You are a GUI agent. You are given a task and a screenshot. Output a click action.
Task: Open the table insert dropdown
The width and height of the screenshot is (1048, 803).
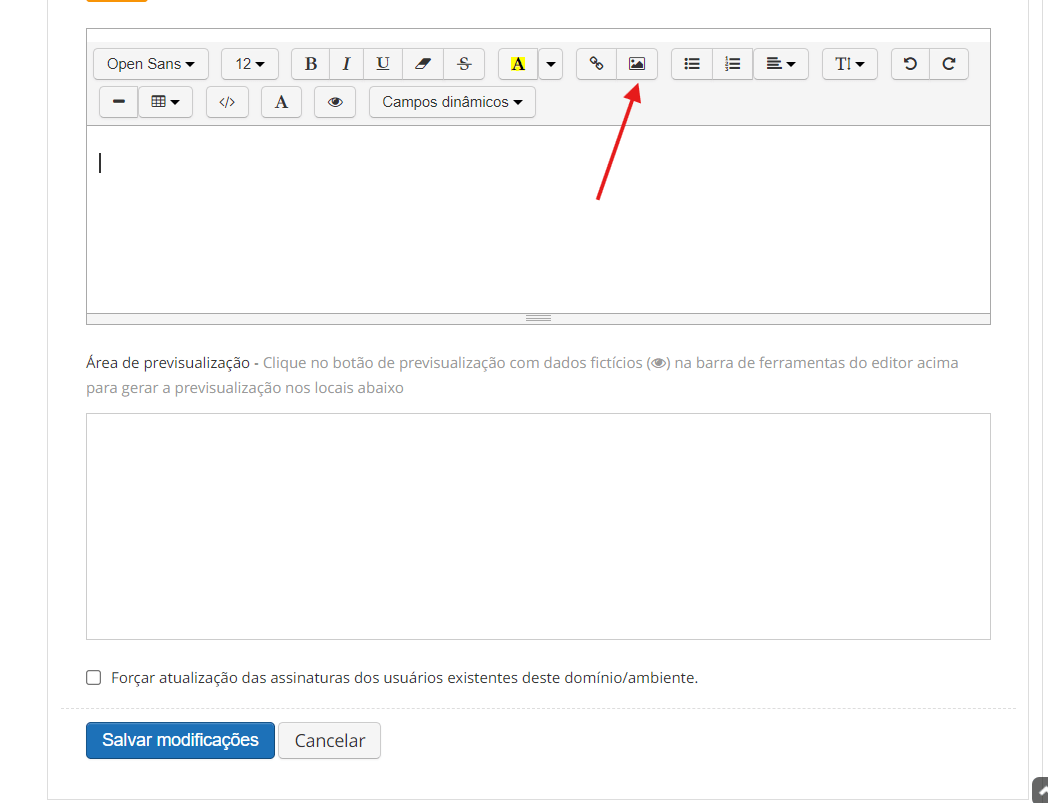(165, 102)
